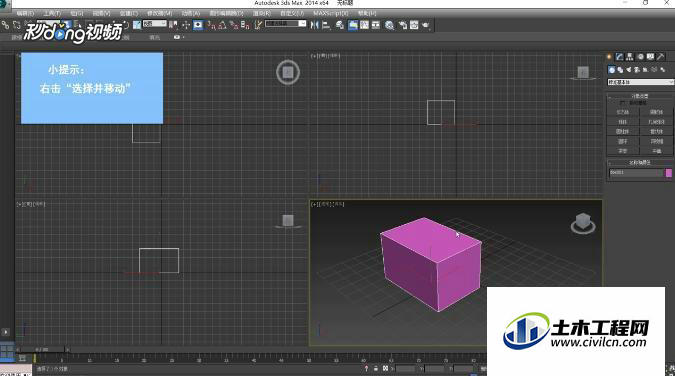Image resolution: width=675 pixels, height=376 pixels.
Task: Toggle the 3D Snaps button
Action: point(211,25)
